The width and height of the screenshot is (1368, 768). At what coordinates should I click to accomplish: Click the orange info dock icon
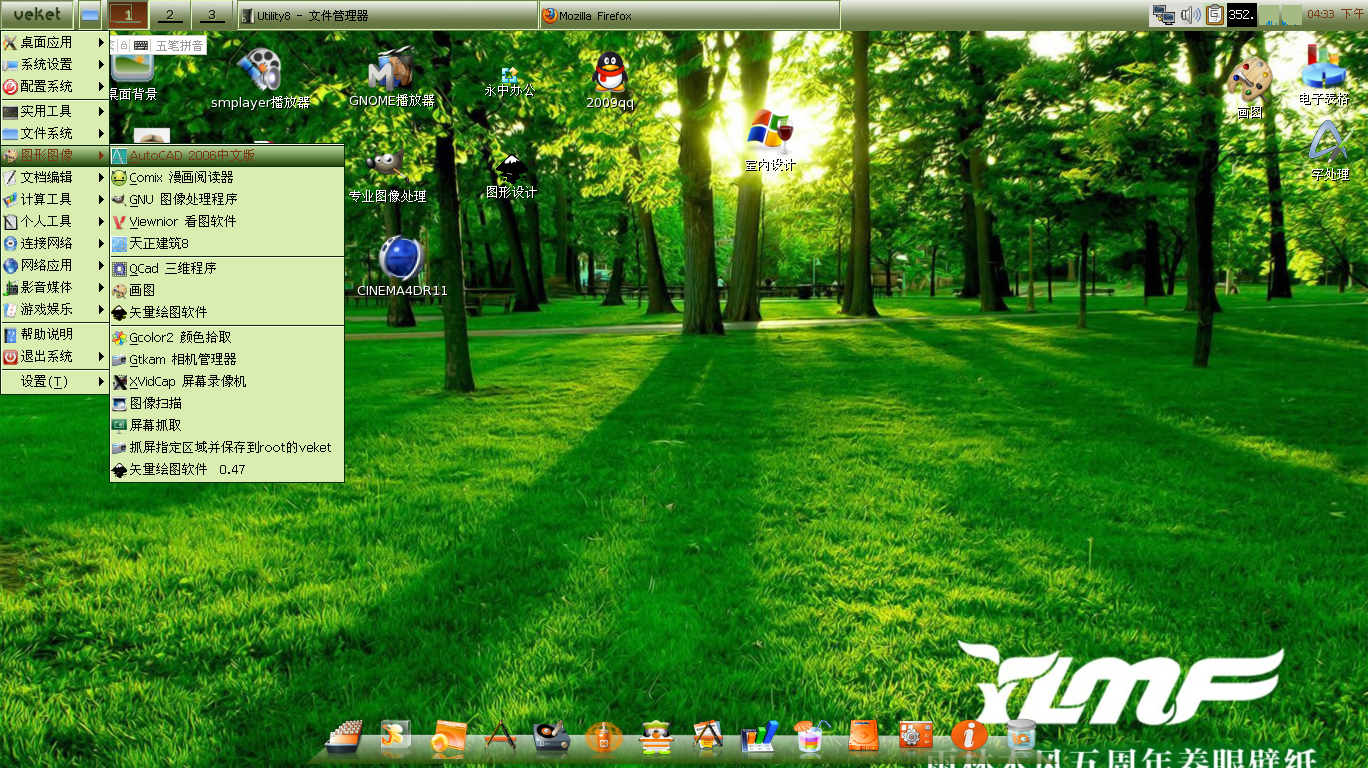tap(969, 736)
